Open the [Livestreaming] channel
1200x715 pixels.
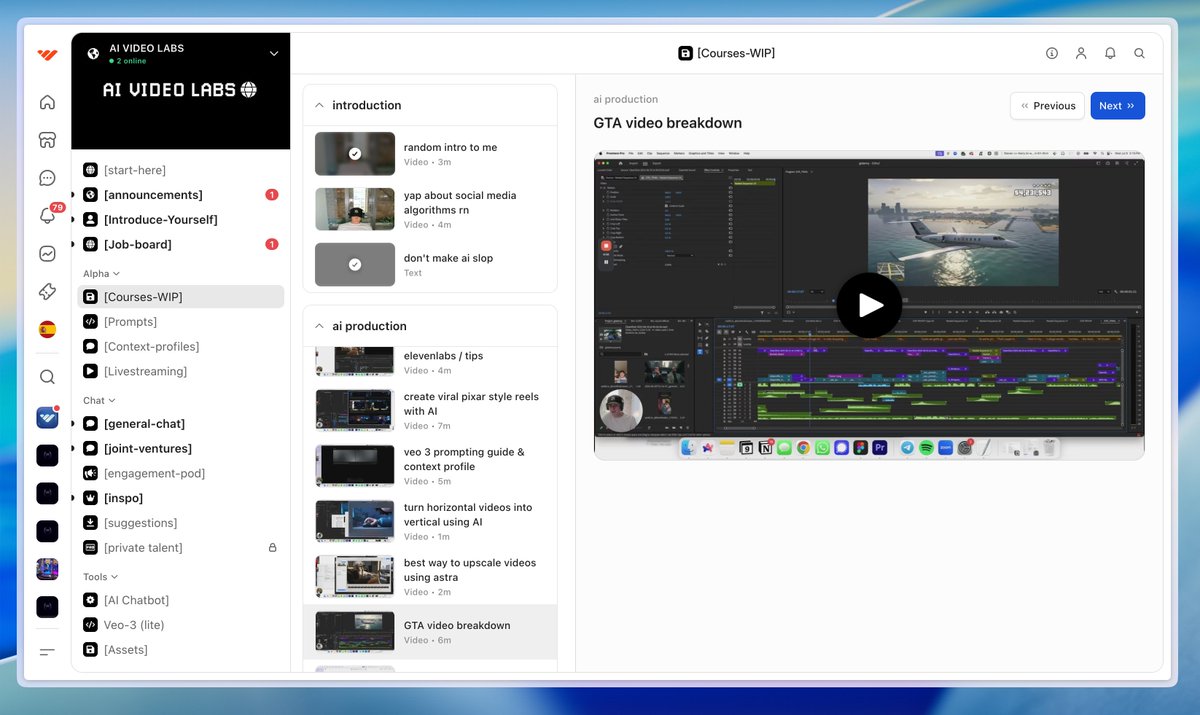180,372
